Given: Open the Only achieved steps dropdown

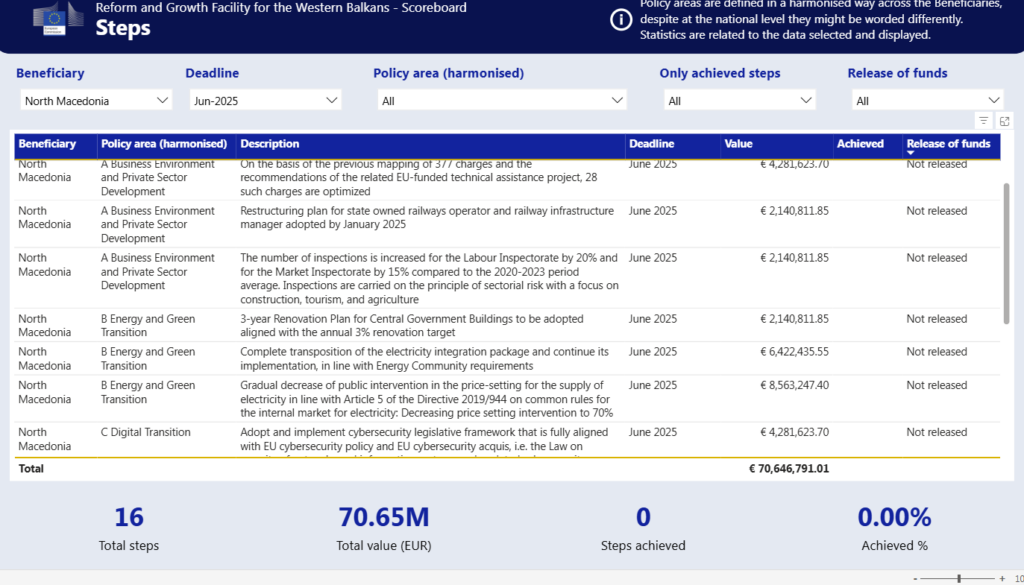Looking at the screenshot, I should (x=739, y=101).
